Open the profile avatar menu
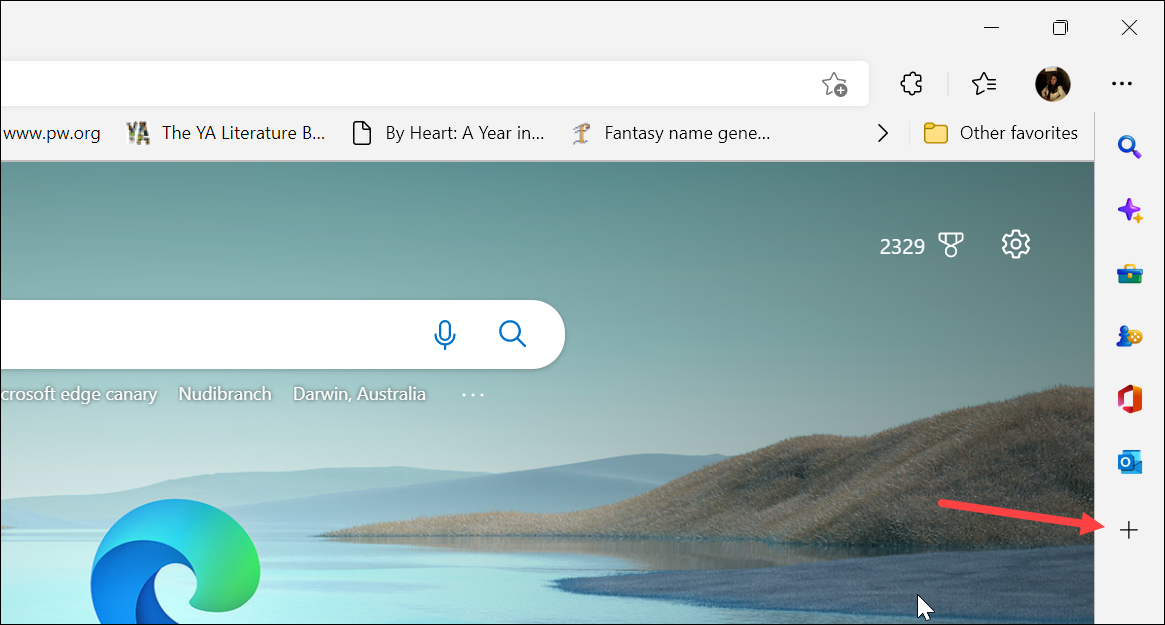 coord(1052,84)
